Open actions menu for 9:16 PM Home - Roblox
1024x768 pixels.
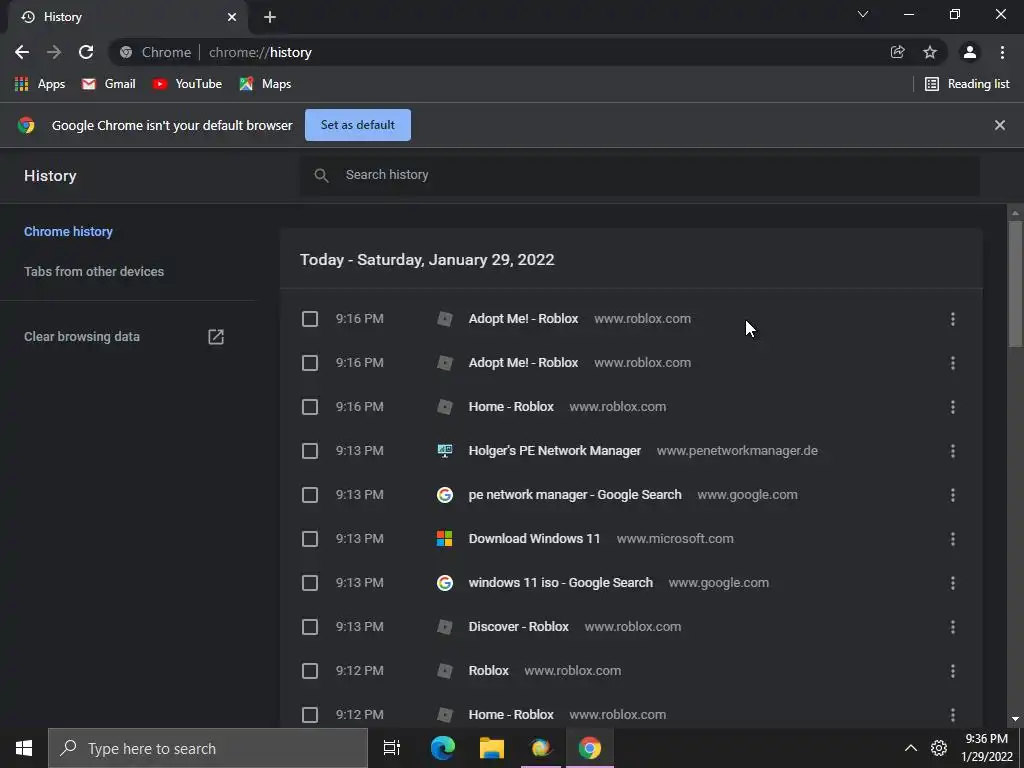(953, 407)
